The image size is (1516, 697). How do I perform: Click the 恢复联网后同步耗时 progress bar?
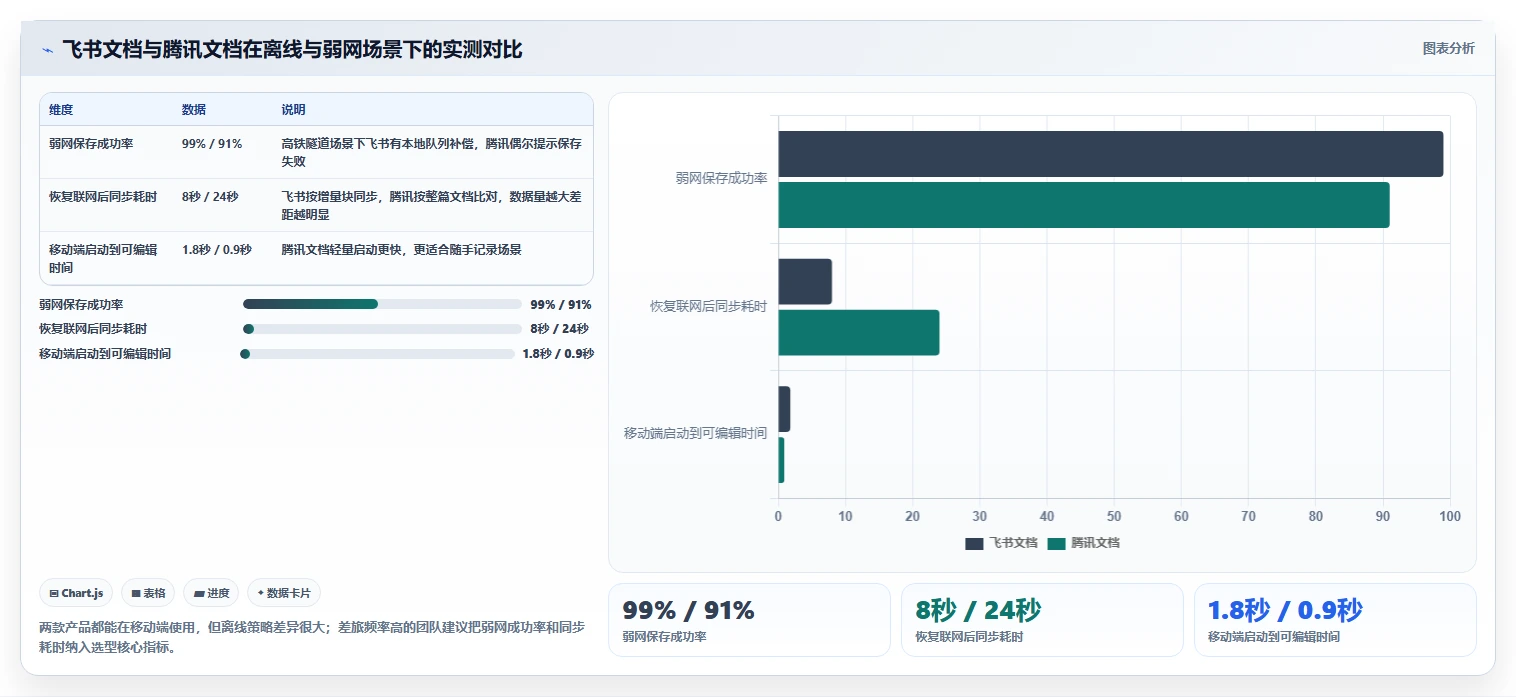(x=382, y=328)
